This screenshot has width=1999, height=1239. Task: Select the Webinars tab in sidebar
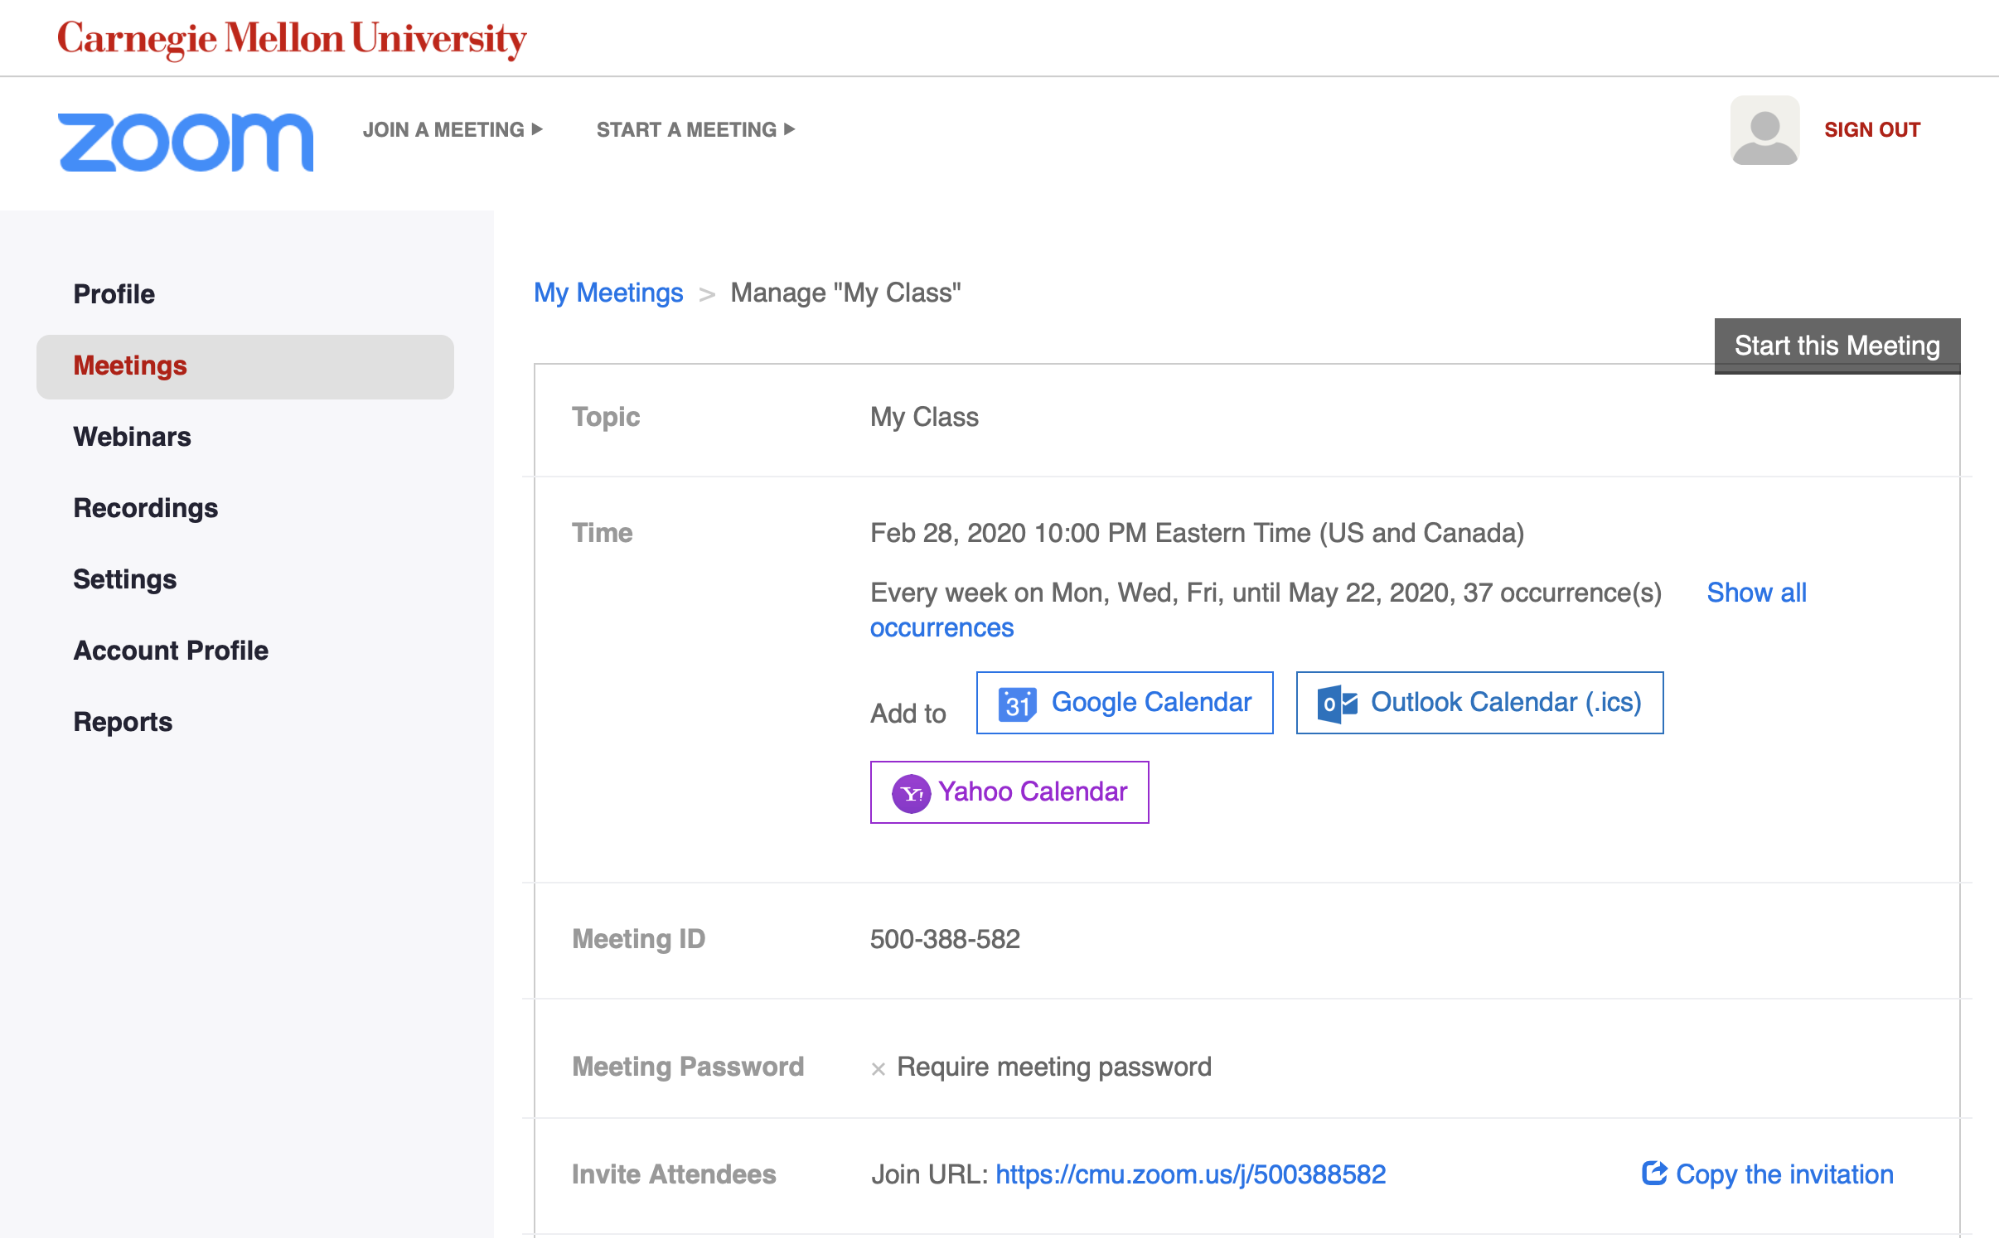[x=134, y=435]
